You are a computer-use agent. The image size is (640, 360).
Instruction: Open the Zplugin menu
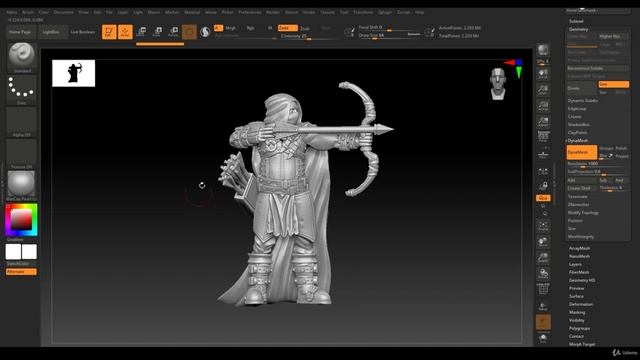(384, 12)
